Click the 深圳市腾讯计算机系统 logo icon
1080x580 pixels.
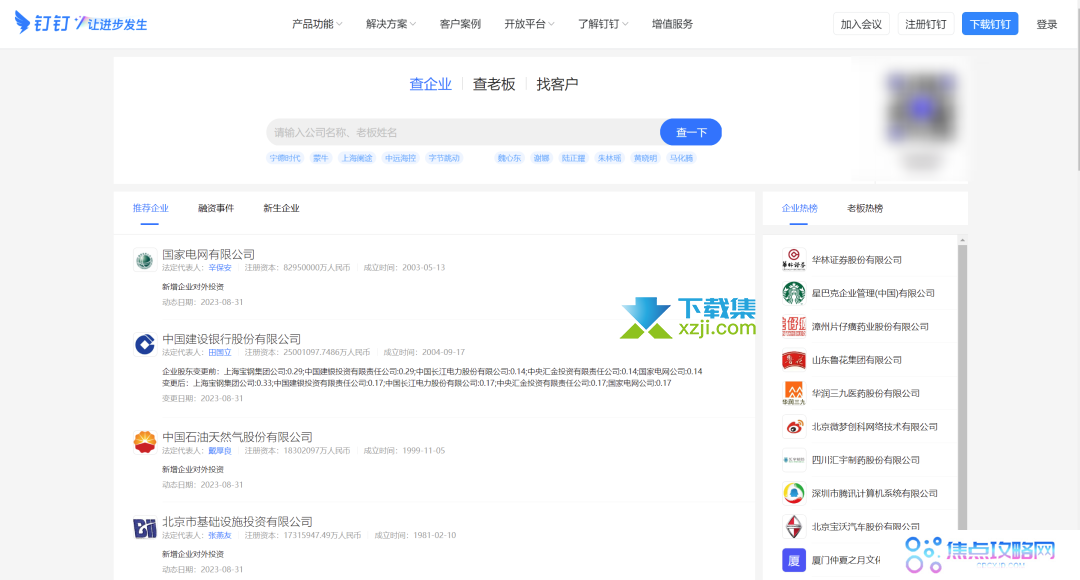coord(793,493)
